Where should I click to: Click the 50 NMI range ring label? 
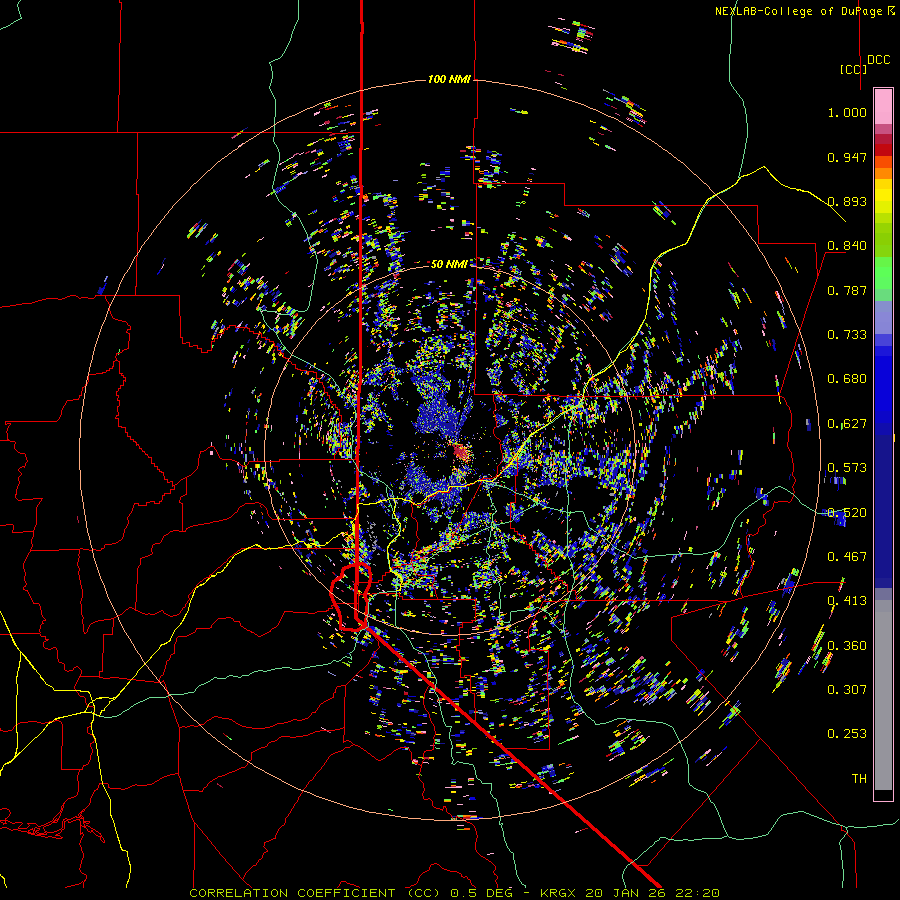tap(449, 264)
